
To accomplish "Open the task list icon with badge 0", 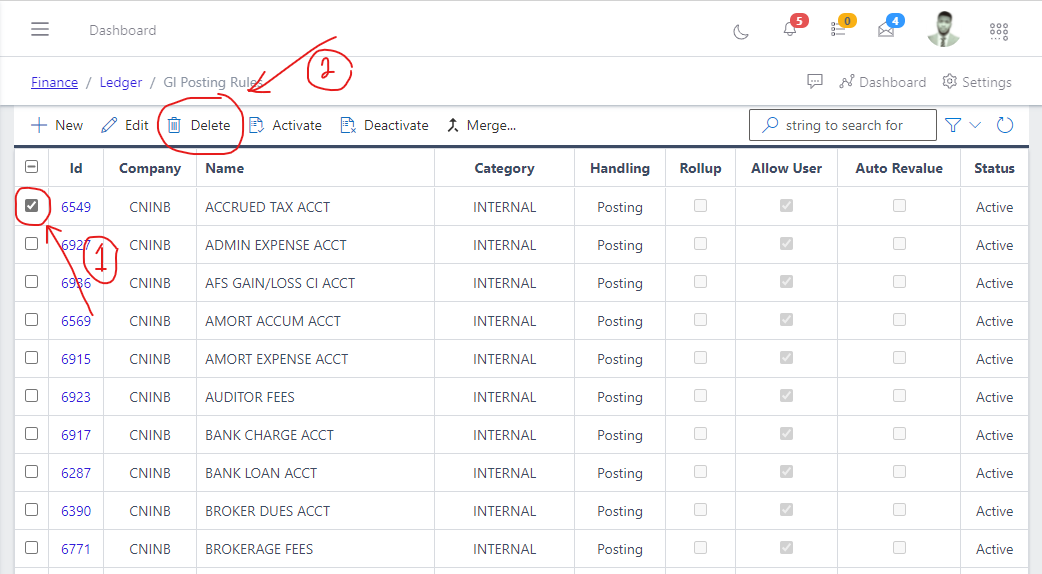I will tap(838, 29).
